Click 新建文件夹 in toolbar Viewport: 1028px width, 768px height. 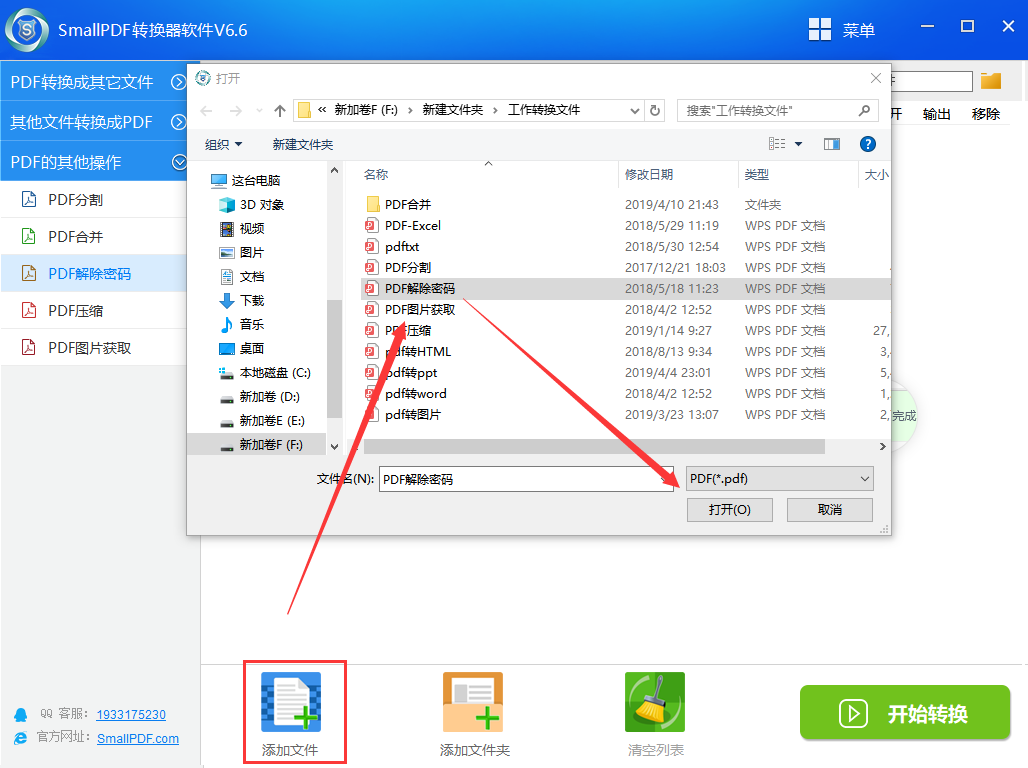point(303,144)
